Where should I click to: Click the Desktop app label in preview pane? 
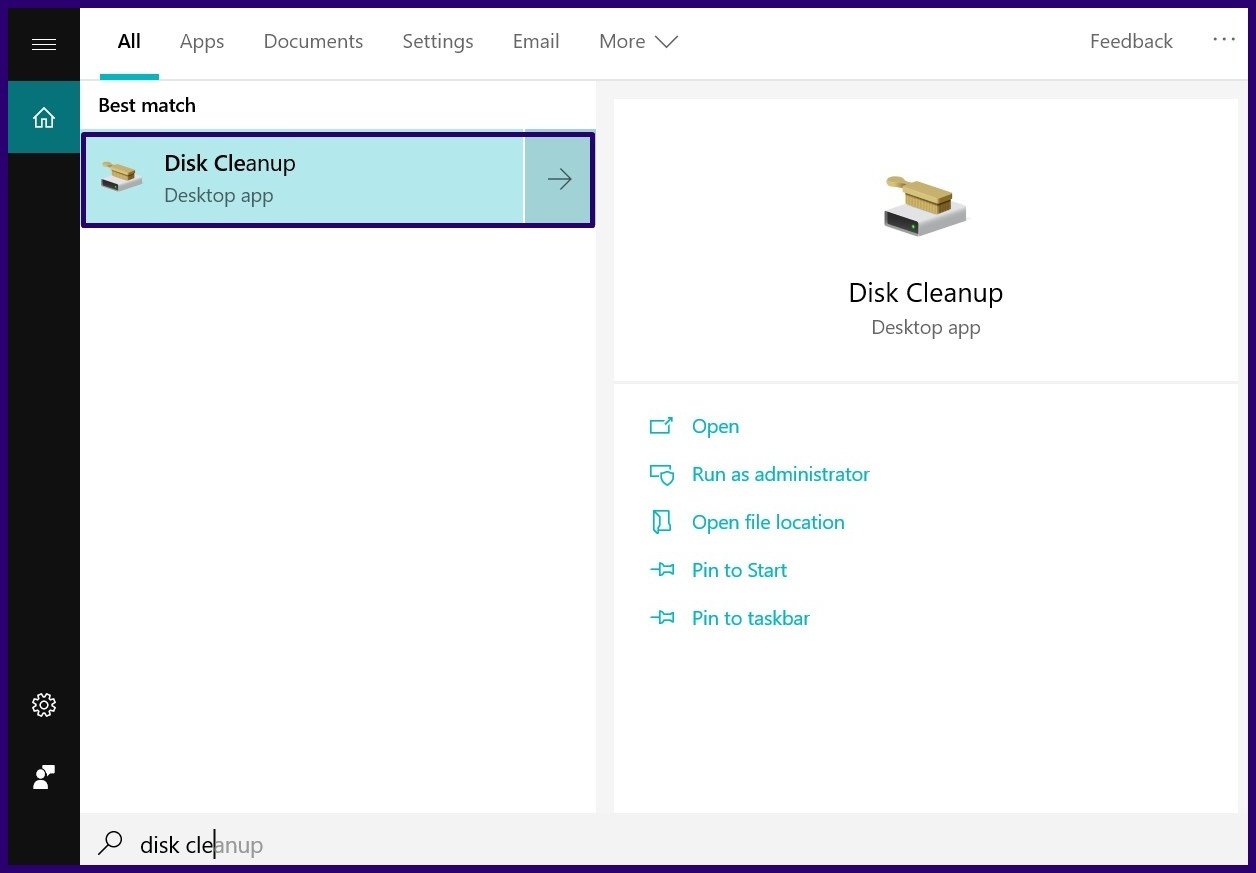pos(925,327)
